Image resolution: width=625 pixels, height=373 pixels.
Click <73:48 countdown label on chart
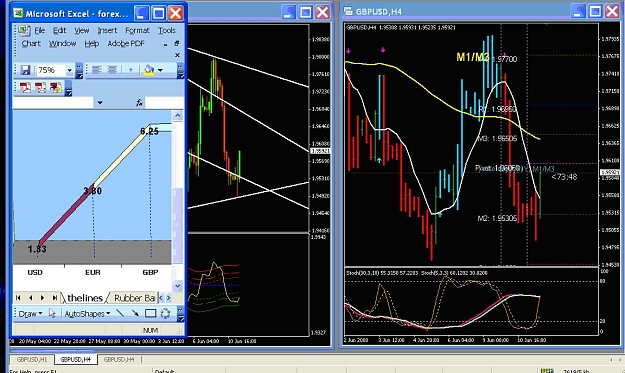tap(564, 177)
